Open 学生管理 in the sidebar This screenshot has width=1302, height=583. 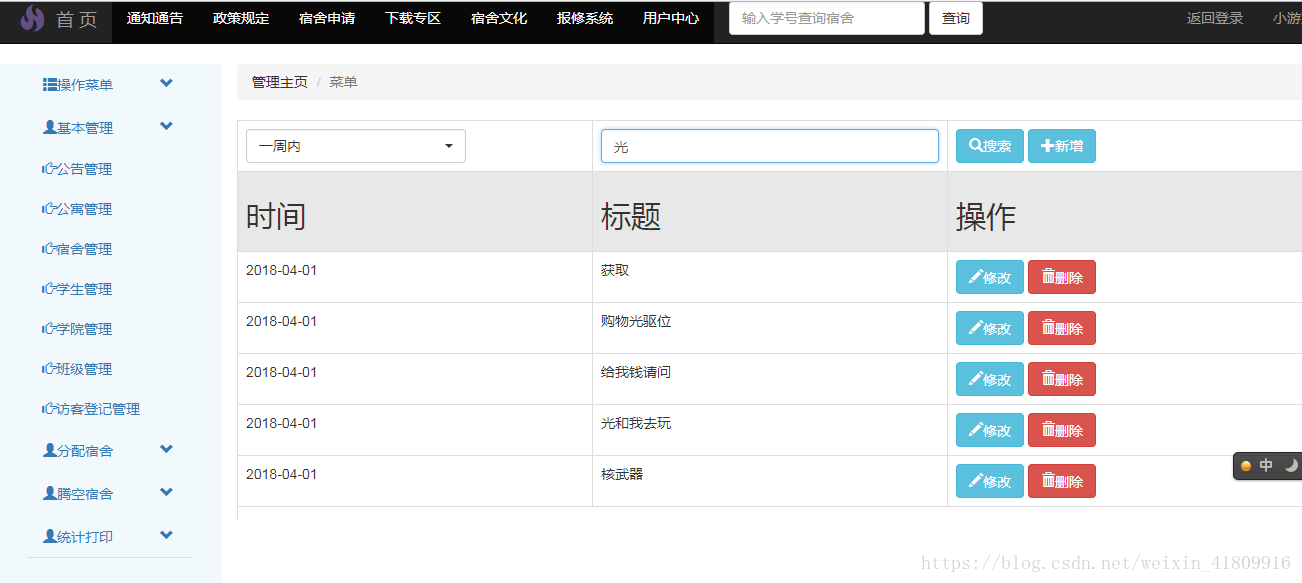(x=84, y=289)
